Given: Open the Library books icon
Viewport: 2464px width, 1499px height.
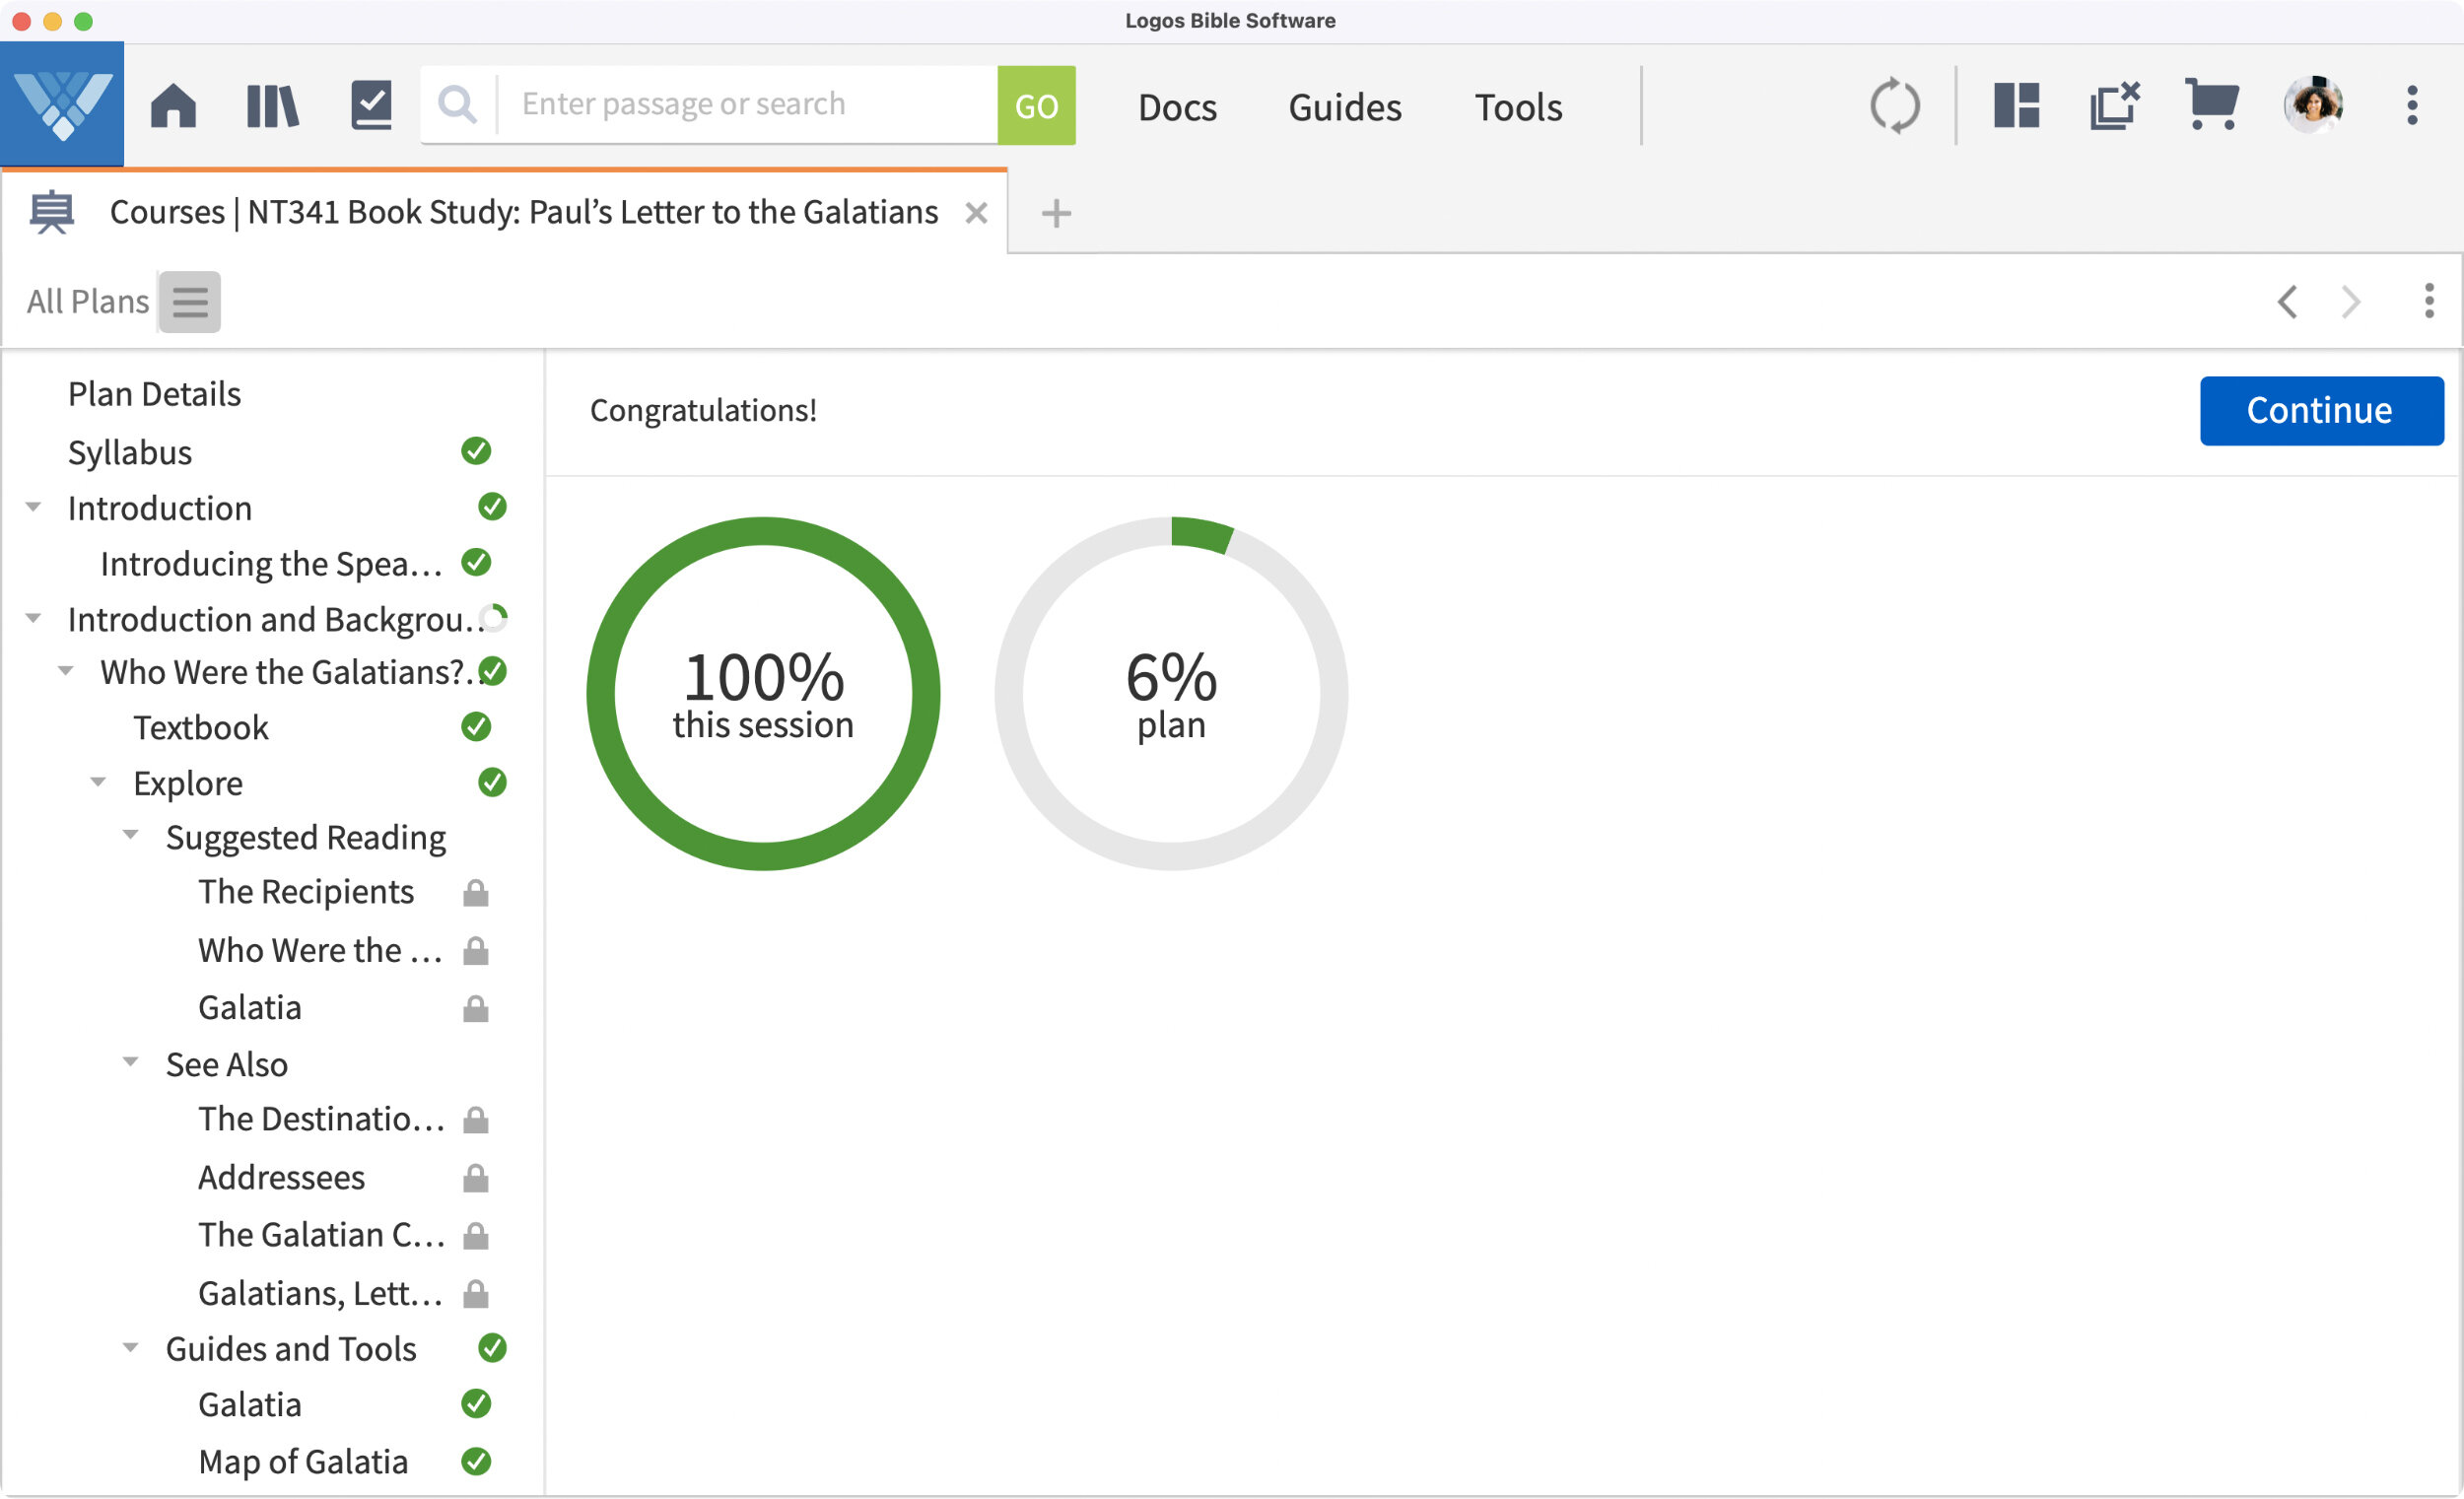Looking at the screenshot, I should [x=272, y=105].
